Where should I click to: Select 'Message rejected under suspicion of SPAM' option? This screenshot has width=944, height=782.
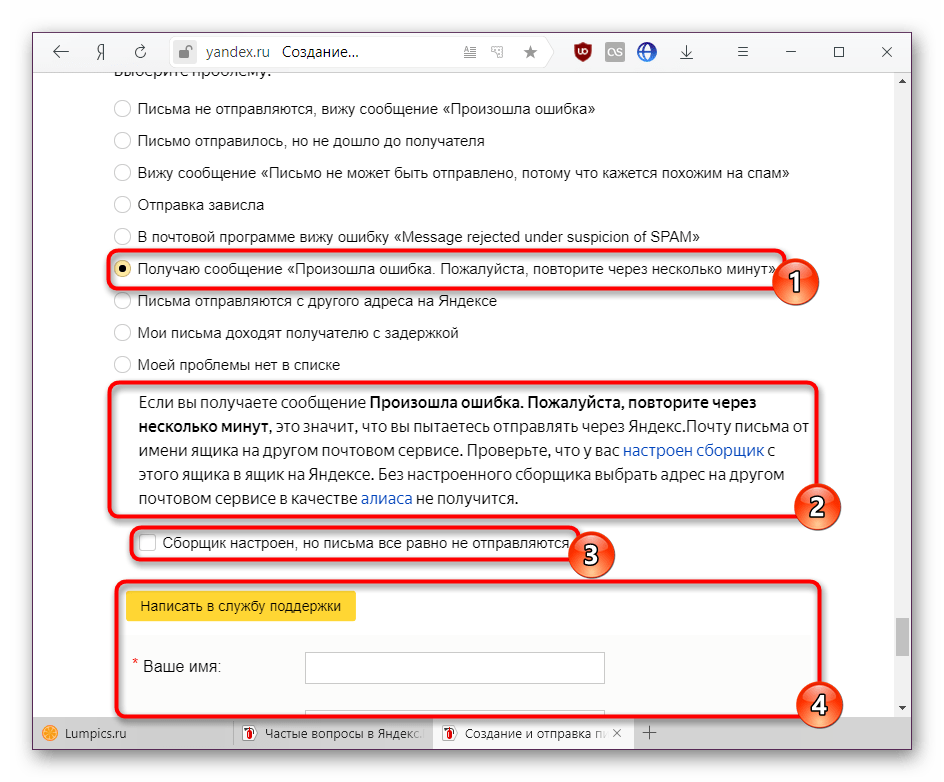coord(122,237)
